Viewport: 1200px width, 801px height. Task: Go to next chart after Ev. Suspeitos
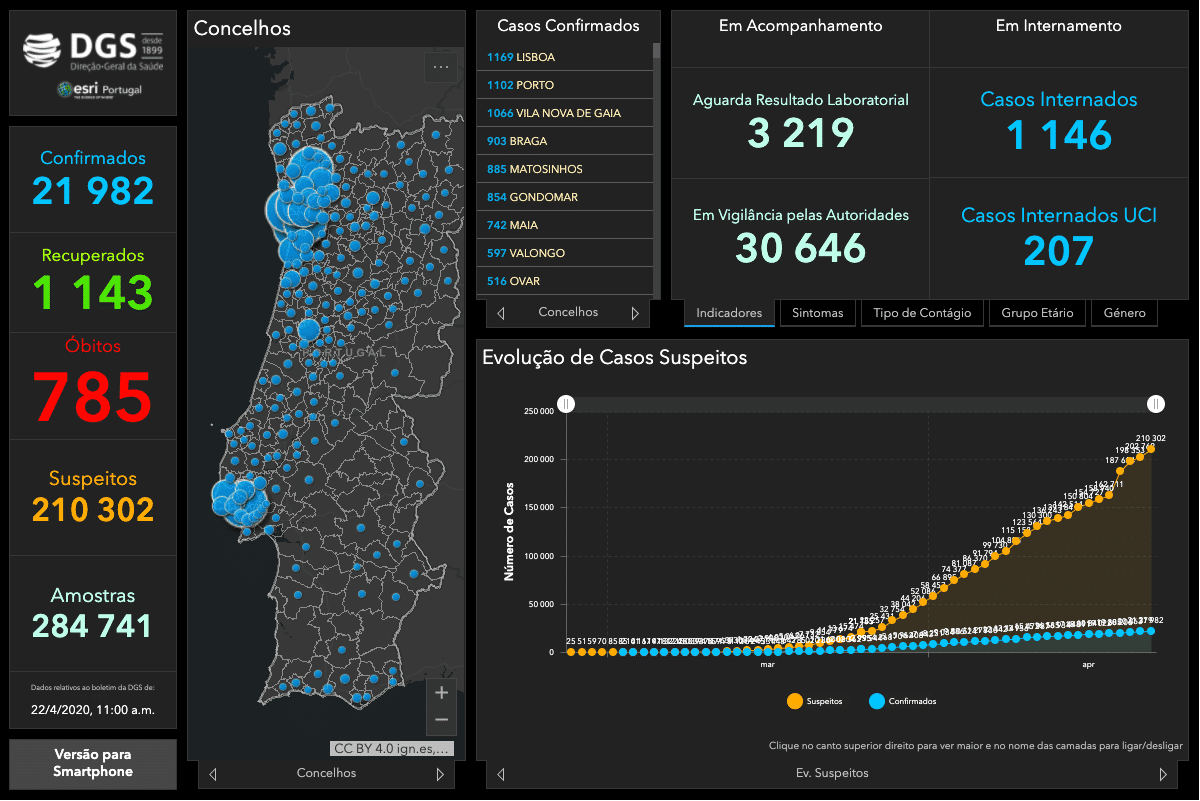pos(1162,773)
